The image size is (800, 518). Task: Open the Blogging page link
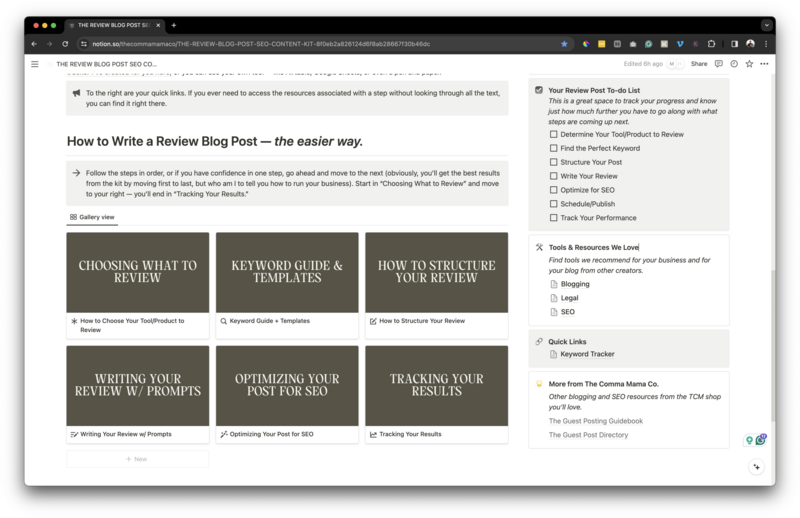coord(574,284)
